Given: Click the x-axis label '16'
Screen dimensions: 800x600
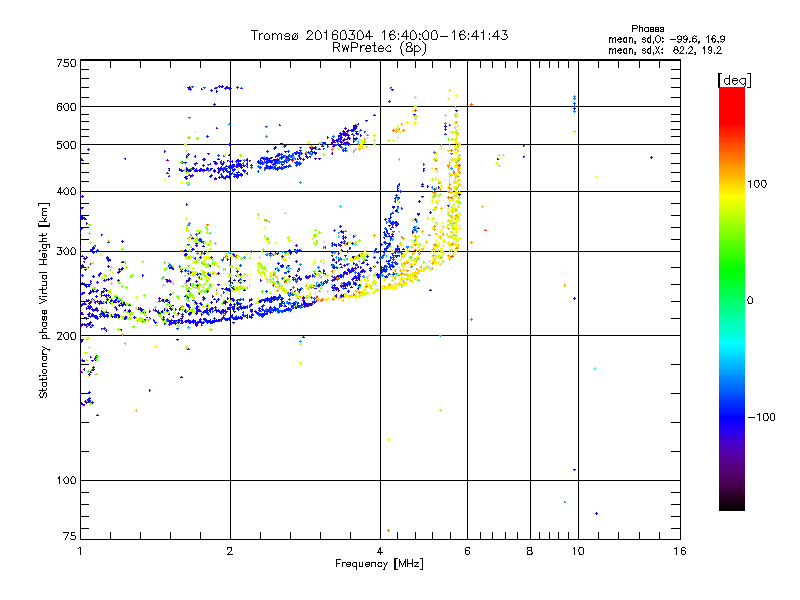Looking at the screenshot, I should click(x=680, y=551).
